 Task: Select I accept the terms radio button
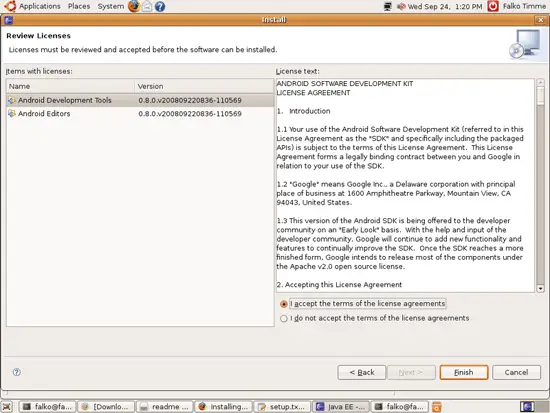coord(284,304)
